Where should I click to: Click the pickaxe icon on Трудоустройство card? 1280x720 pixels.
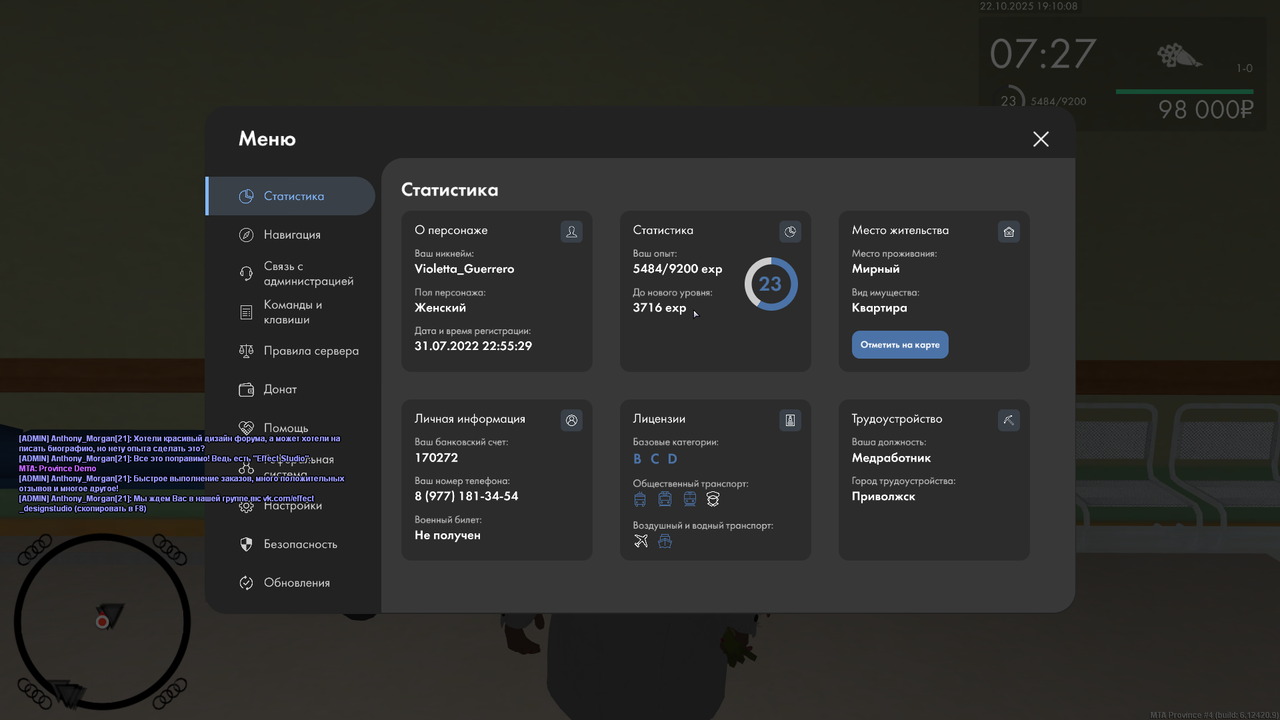pyautogui.click(x=1009, y=420)
